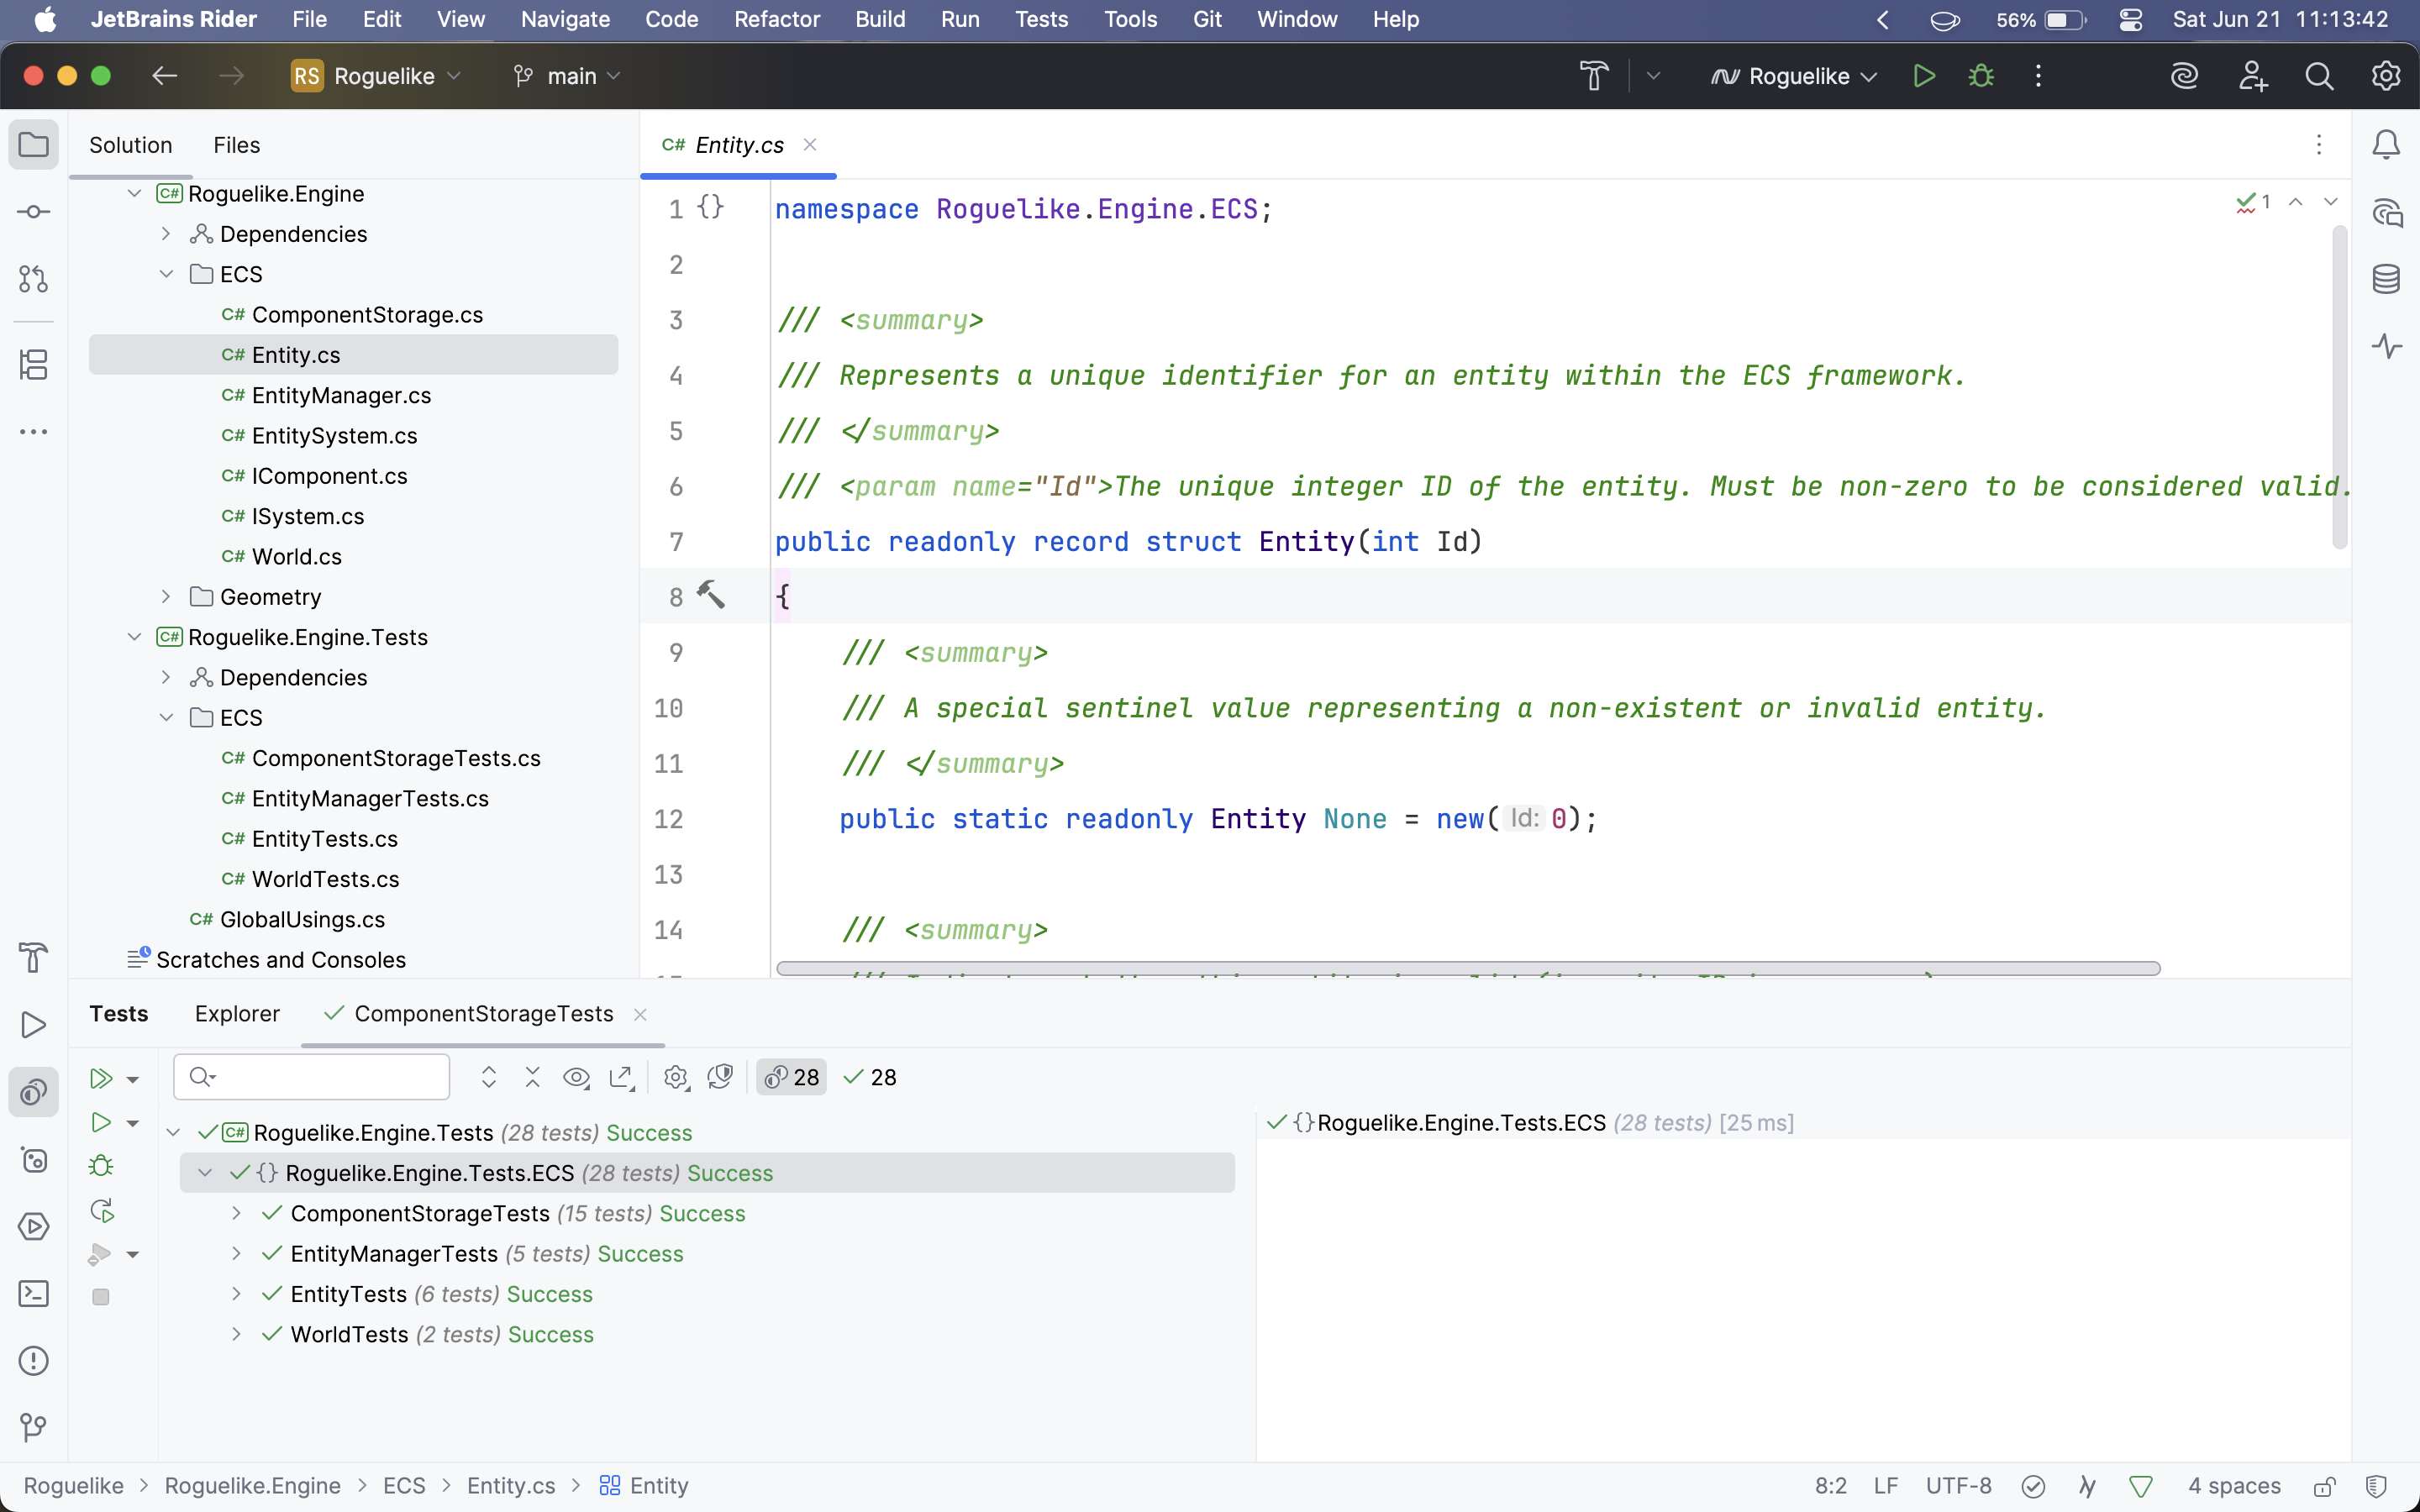The width and height of the screenshot is (2420, 1512).
Task: Open World.cs in the solution tree
Action: pyautogui.click(x=296, y=557)
